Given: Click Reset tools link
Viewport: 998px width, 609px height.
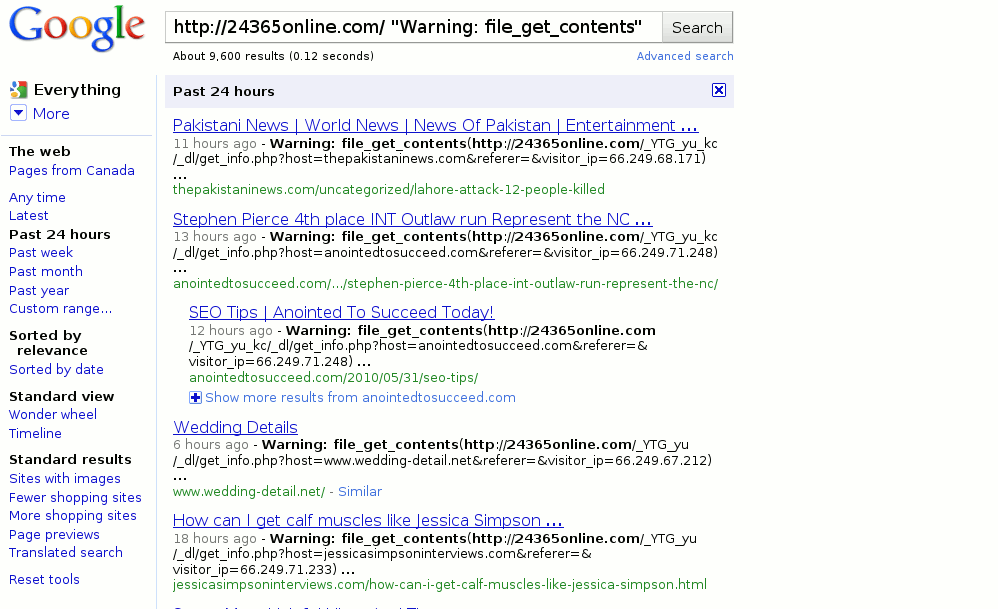Looking at the screenshot, I should [44, 580].
